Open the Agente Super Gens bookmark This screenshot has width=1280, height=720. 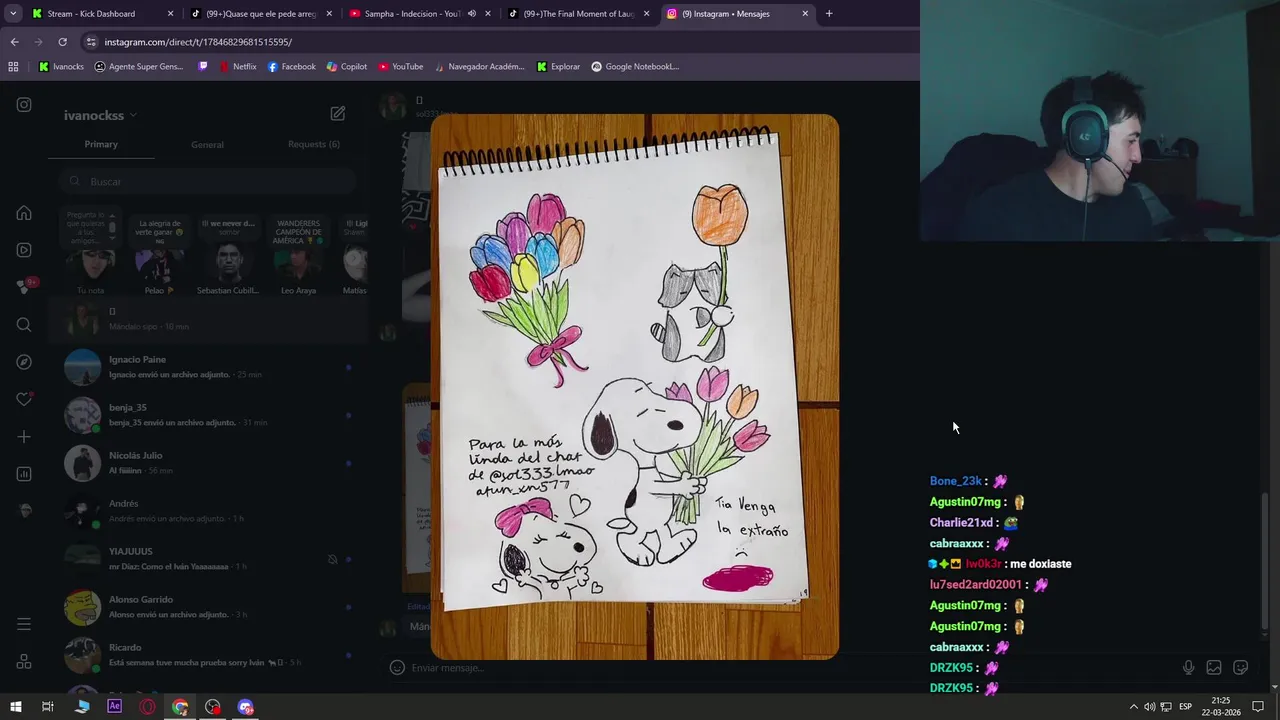139,67
